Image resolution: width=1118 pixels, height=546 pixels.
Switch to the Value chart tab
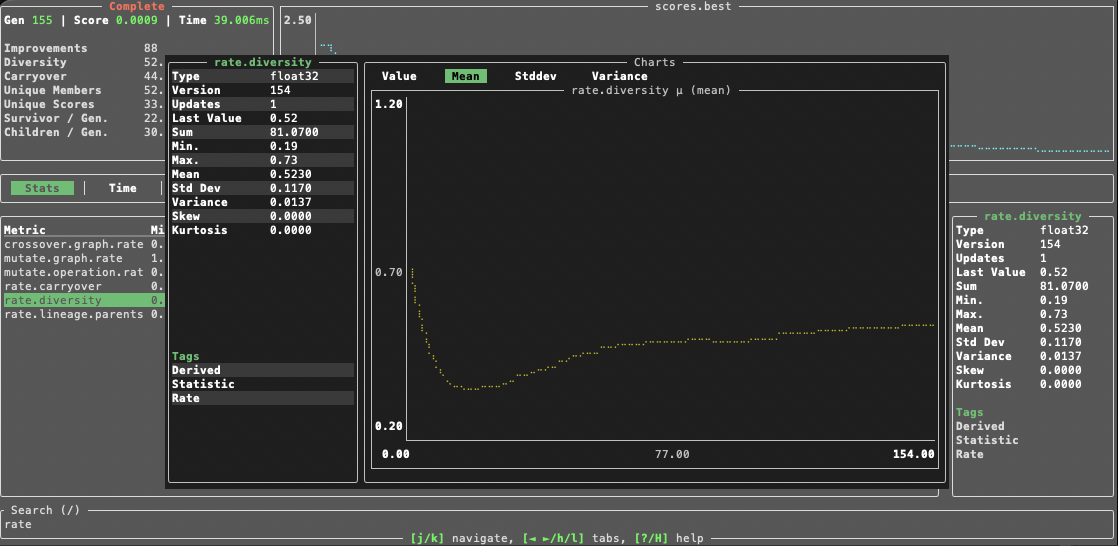(399, 76)
